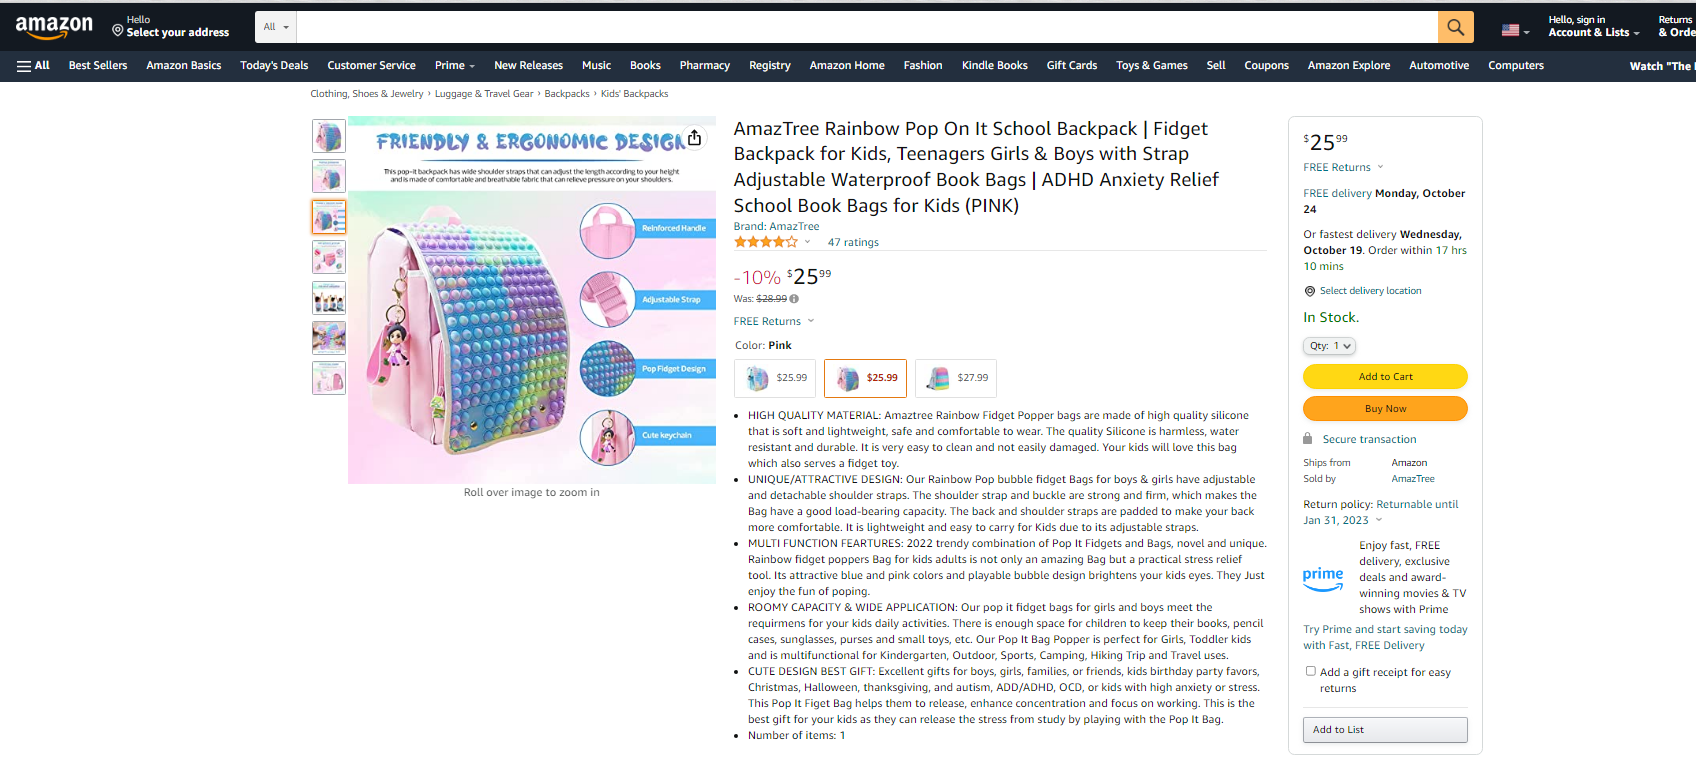The width and height of the screenshot is (1696, 766).
Task: Check the gift receipt checkbox
Action: [1311, 671]
